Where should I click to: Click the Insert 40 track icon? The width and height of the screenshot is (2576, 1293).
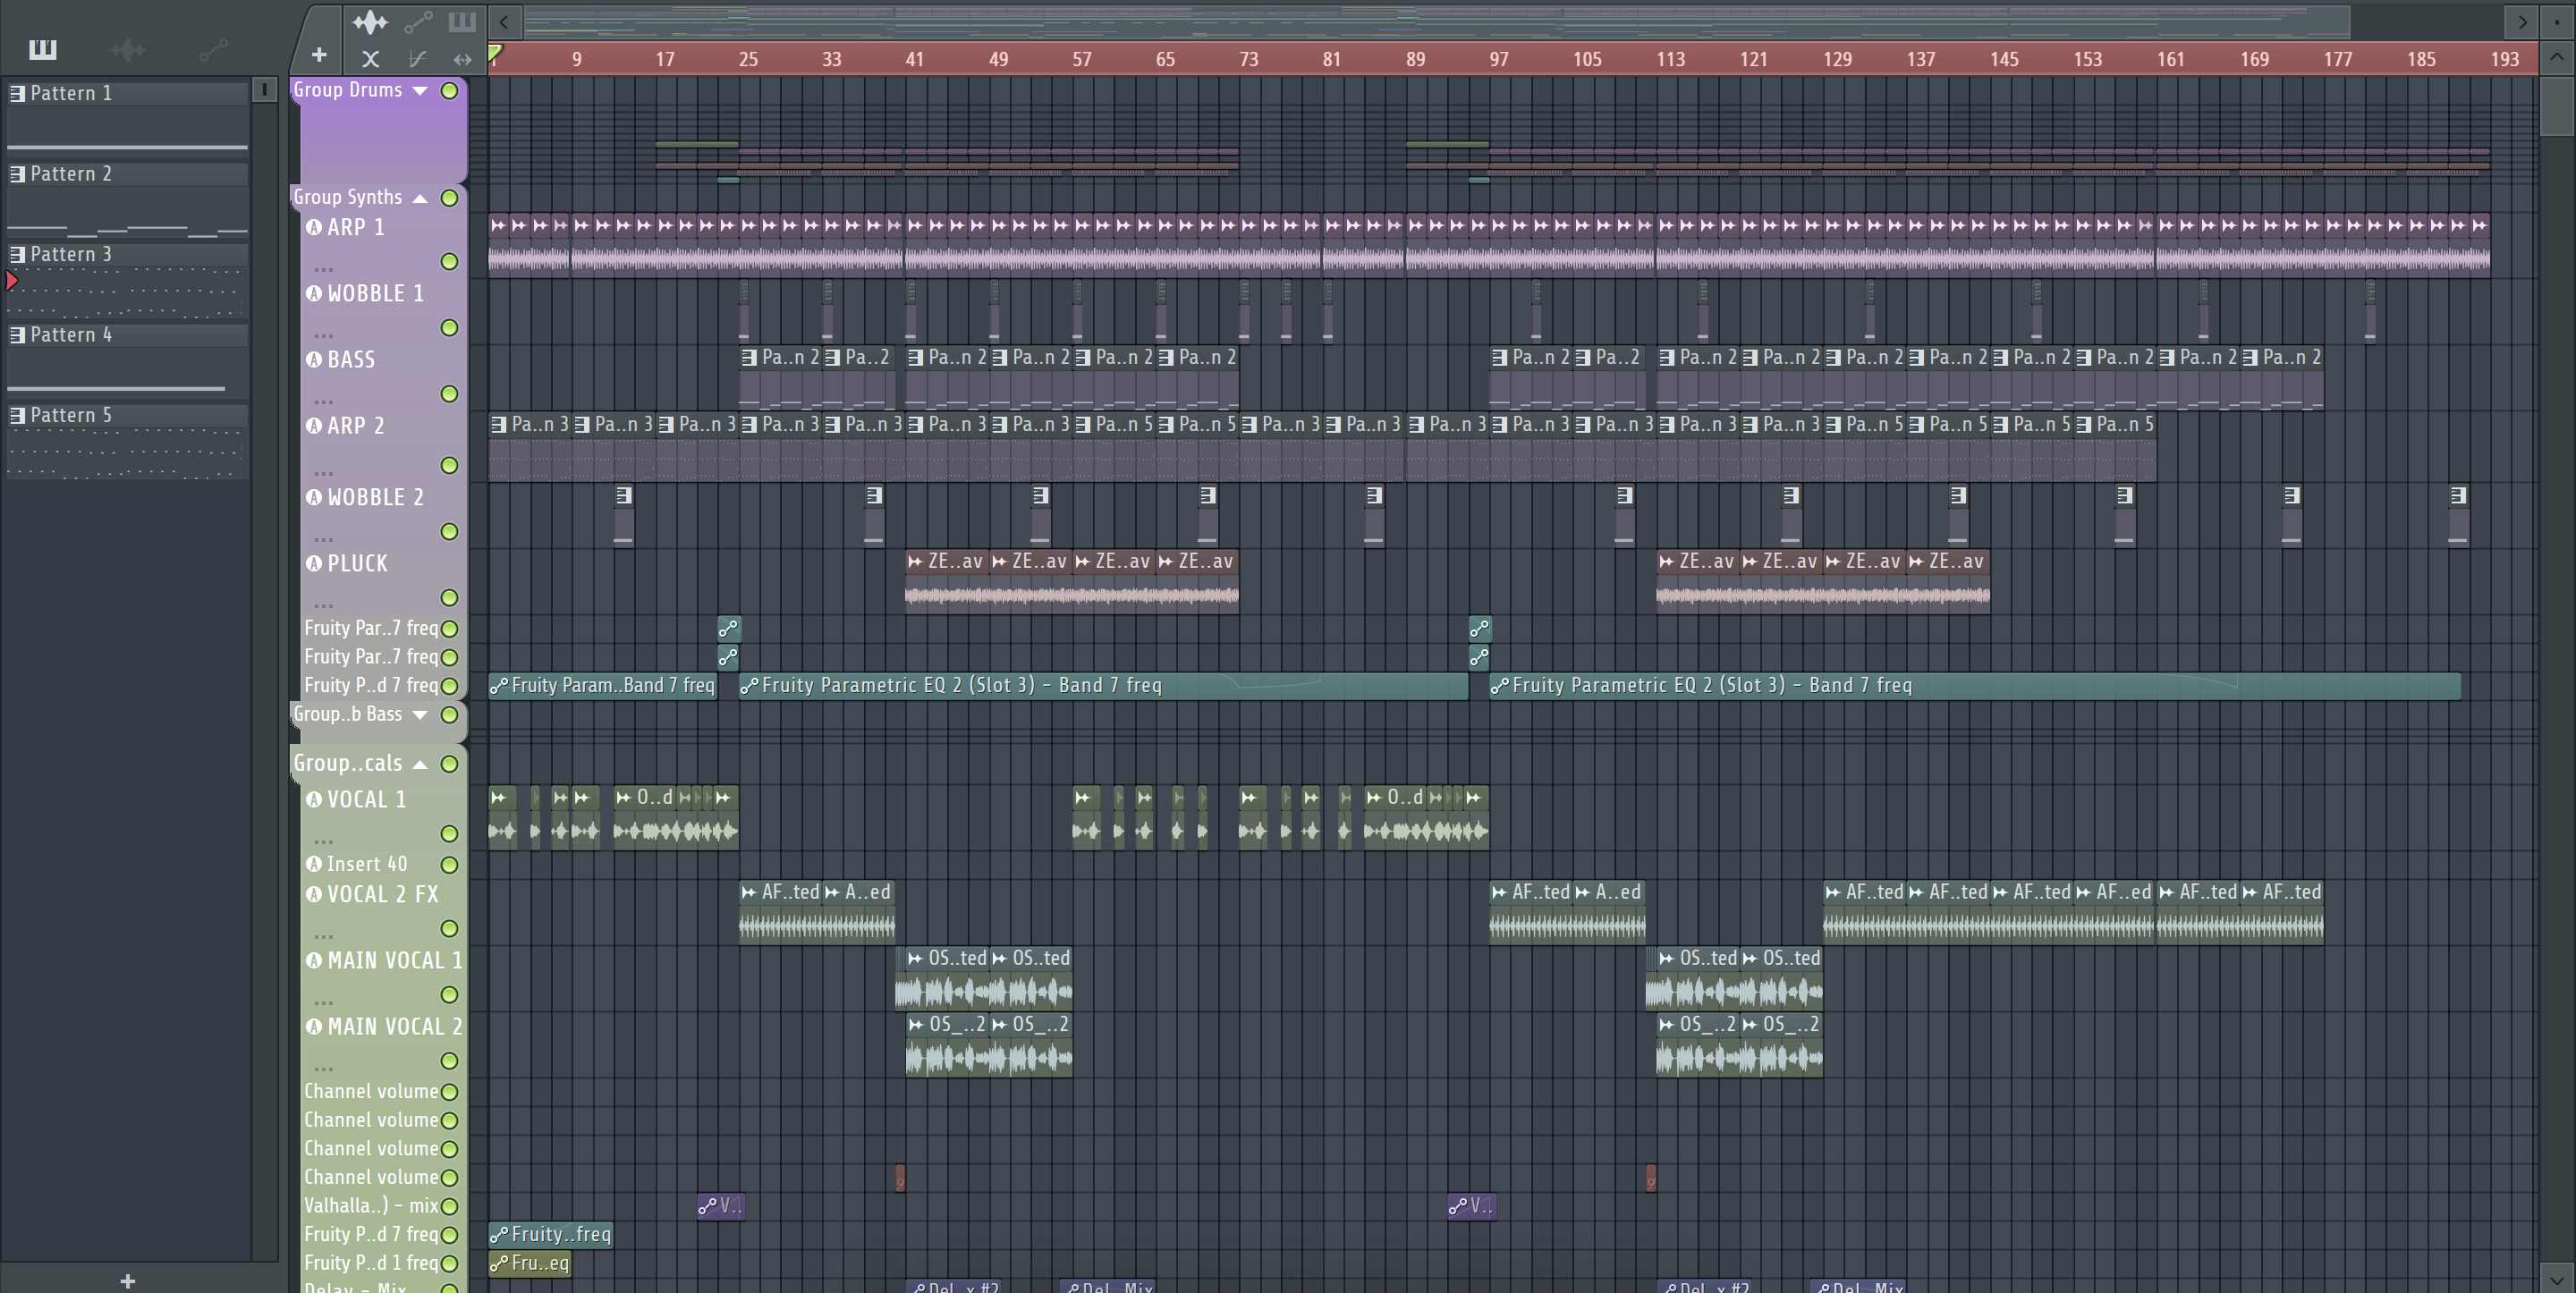tap(314, 864)
